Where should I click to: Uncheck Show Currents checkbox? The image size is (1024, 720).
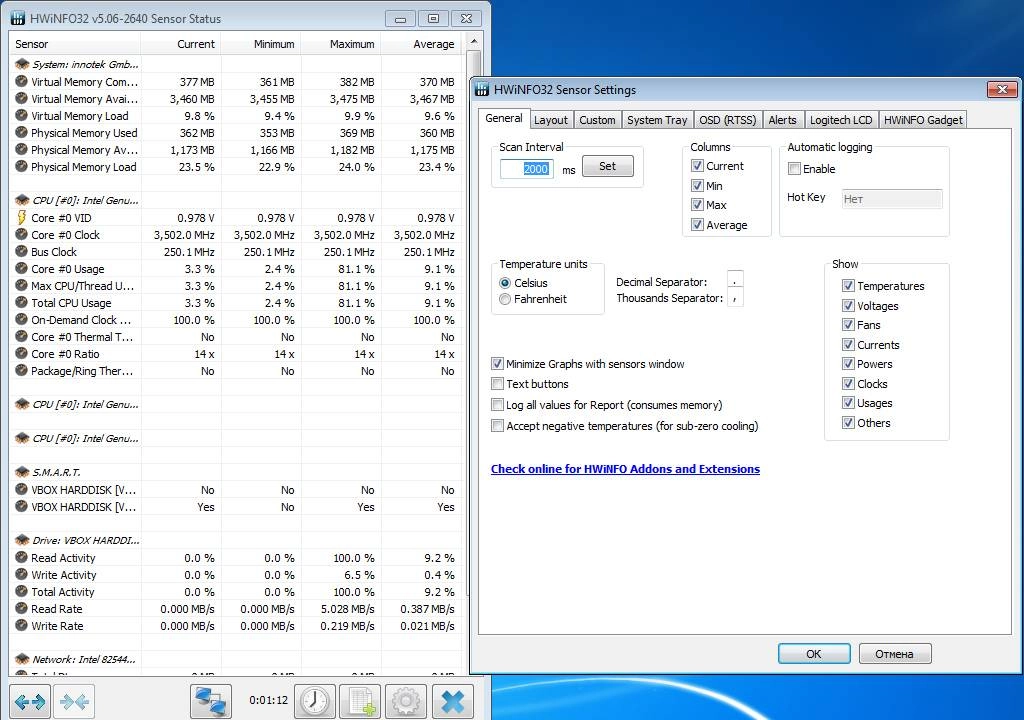point(848,344)
